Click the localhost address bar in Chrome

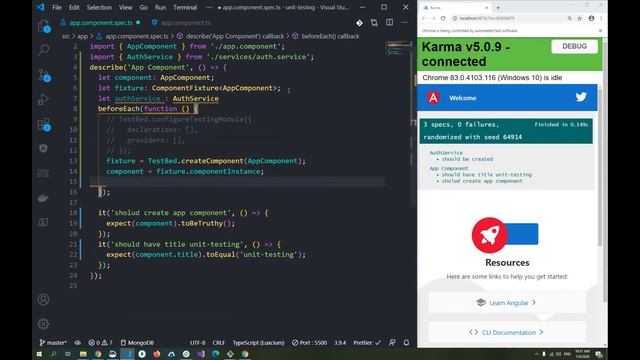(x=508, y=18)
